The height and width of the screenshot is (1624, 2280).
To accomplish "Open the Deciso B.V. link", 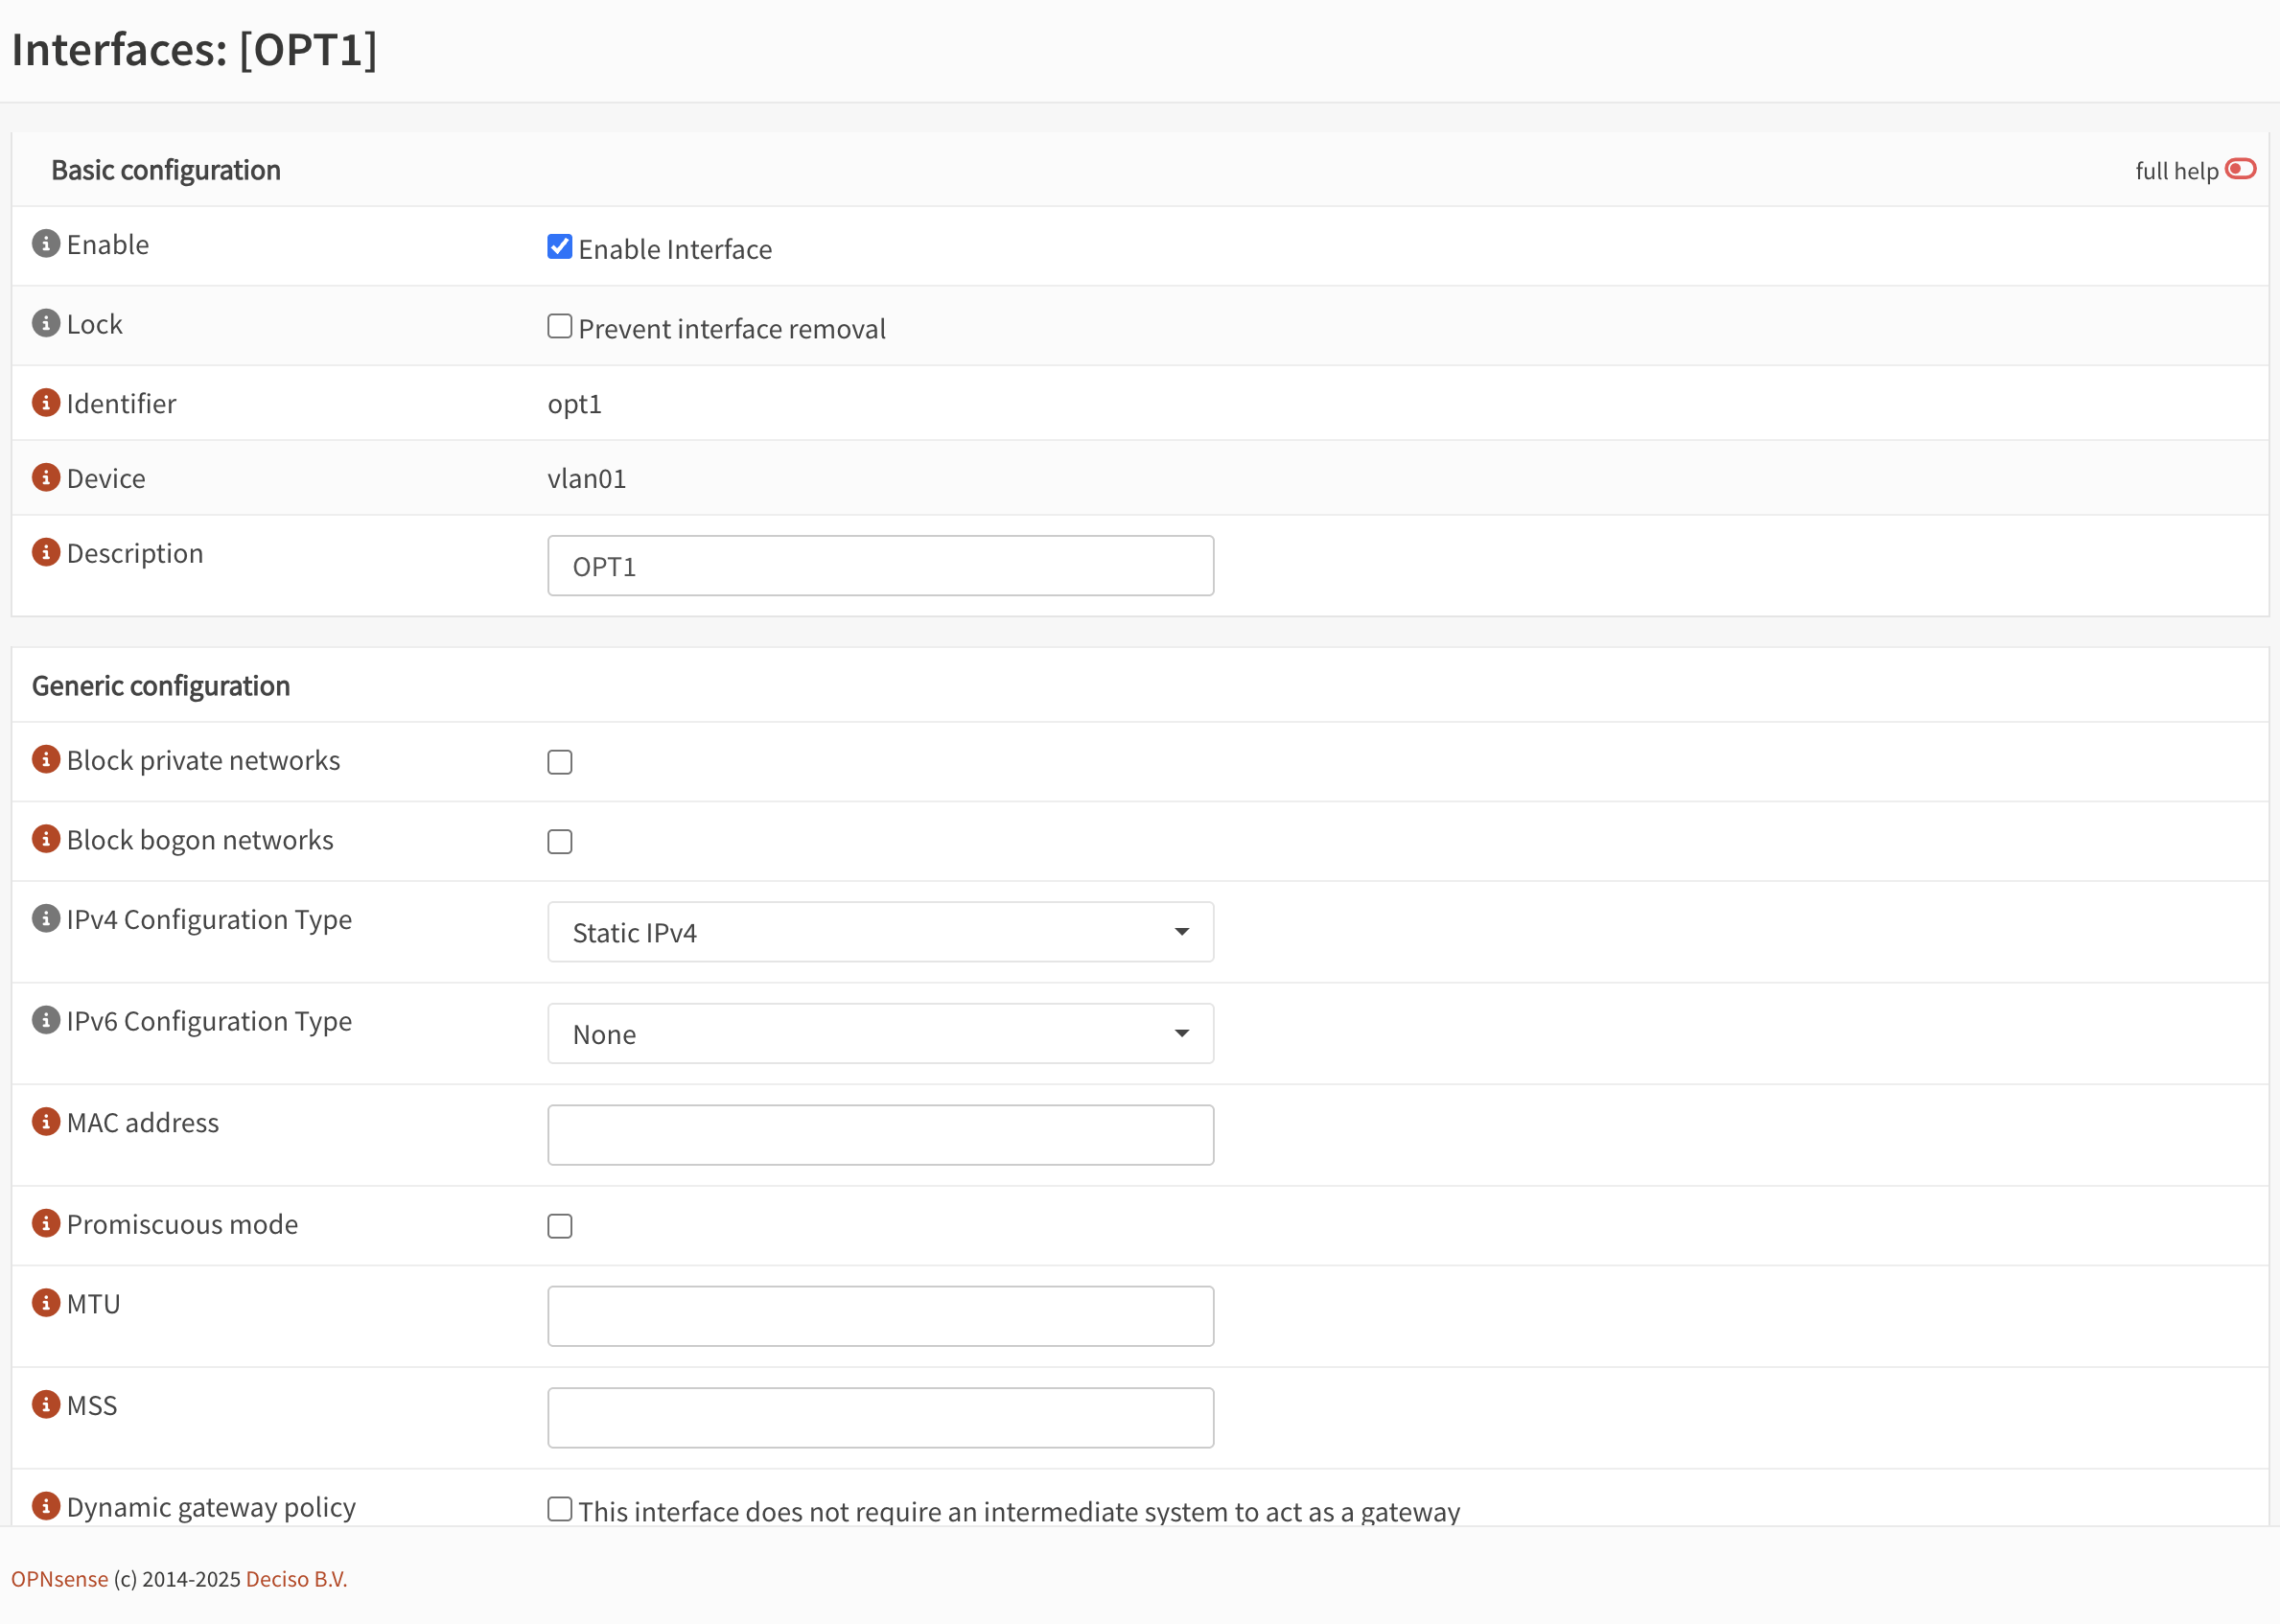I will pyautogui.click(x=296, y=1579).
